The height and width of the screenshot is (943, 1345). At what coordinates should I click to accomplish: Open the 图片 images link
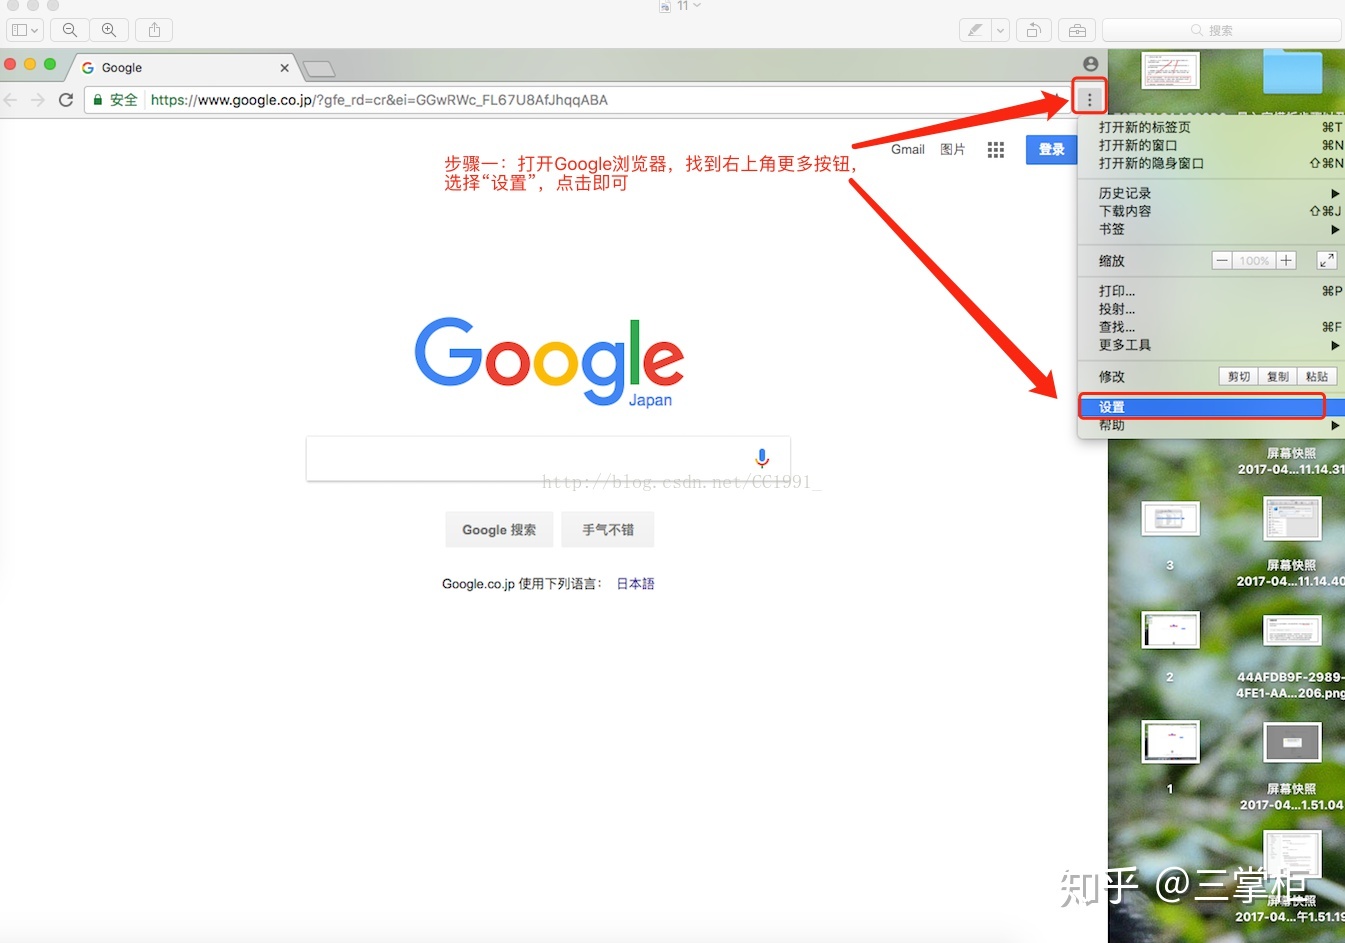[x=953, y=149]
